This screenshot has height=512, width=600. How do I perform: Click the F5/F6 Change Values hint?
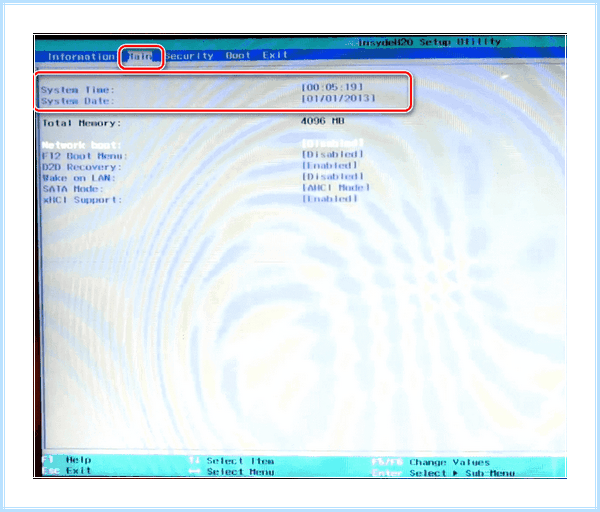point(430,462)
